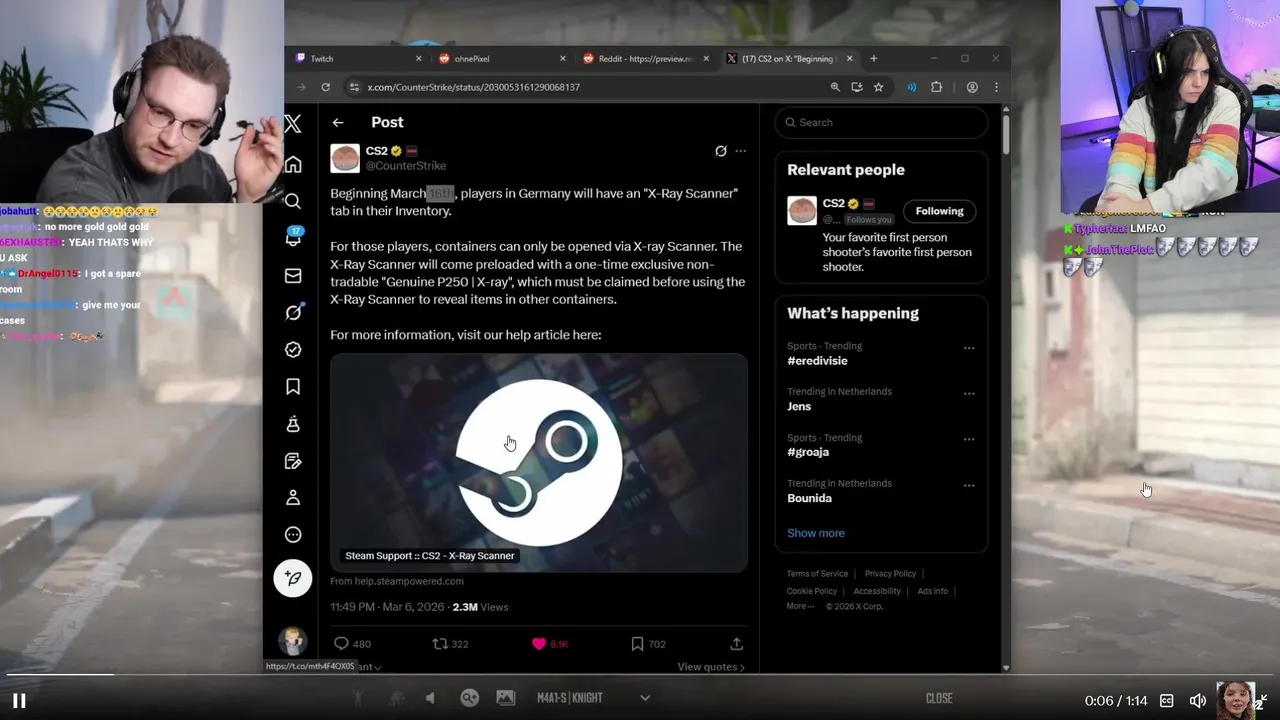
Task: Click the Grok explain icon on post
Action: tap(720, 151)
